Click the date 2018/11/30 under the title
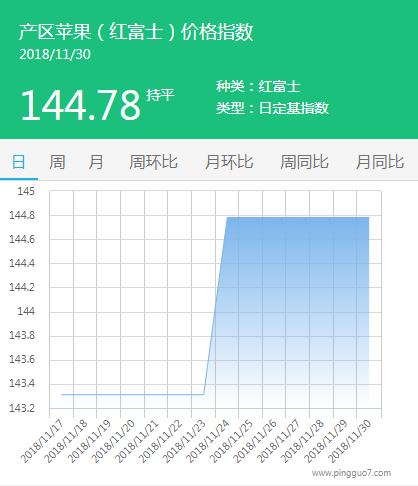Image resolution: width=418 pixels, height=486 pixels. point(55,55)
